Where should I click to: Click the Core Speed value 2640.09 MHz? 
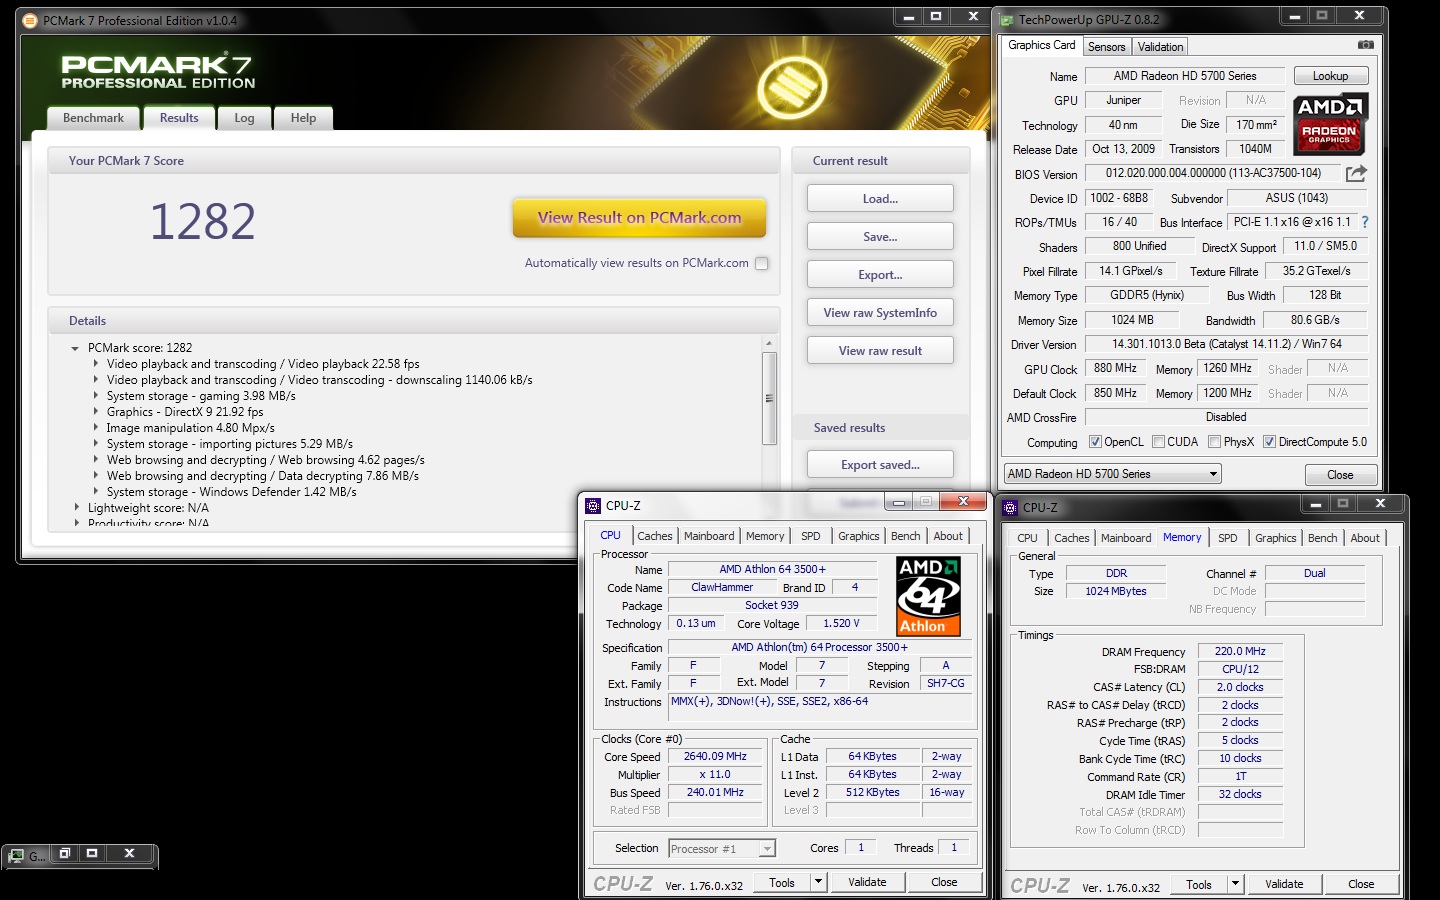[x=715, y=757]
